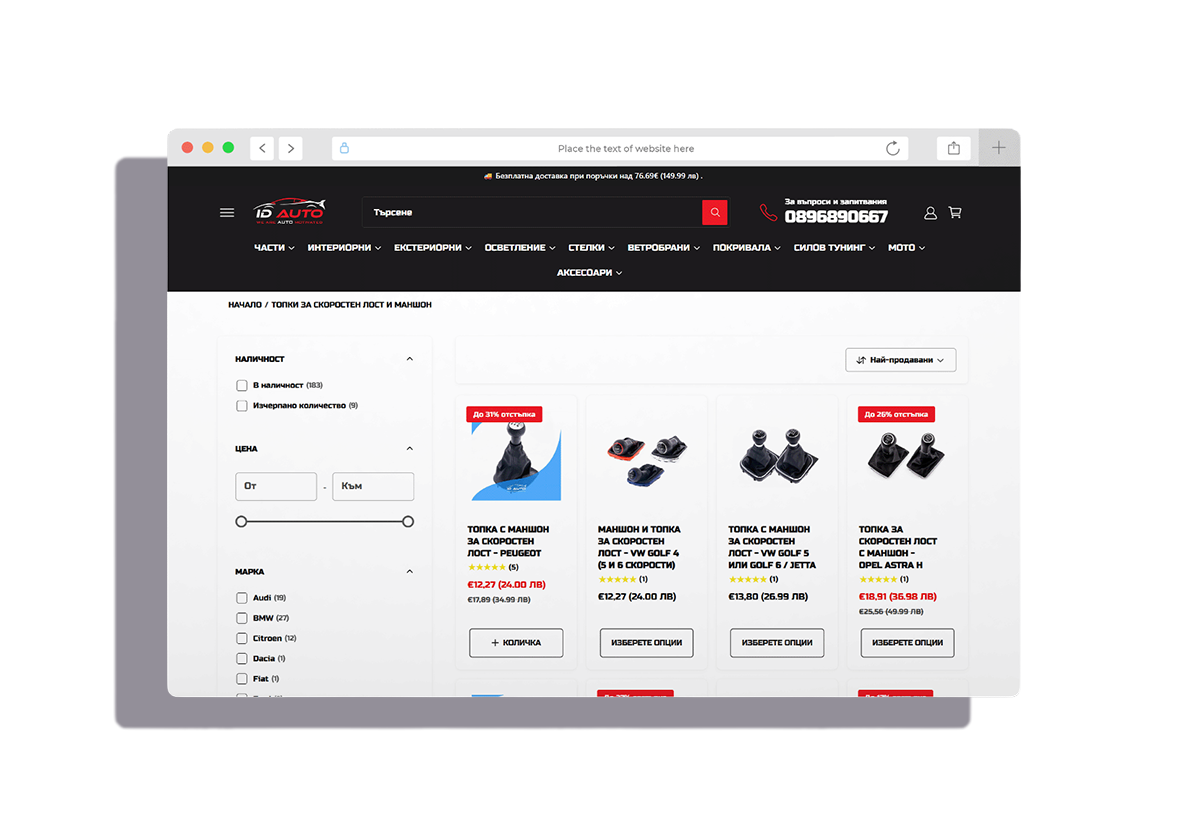This screenshot has width=1200, height=840.
Task: Tick the Citroen brand checkbox
Action: 242,638
